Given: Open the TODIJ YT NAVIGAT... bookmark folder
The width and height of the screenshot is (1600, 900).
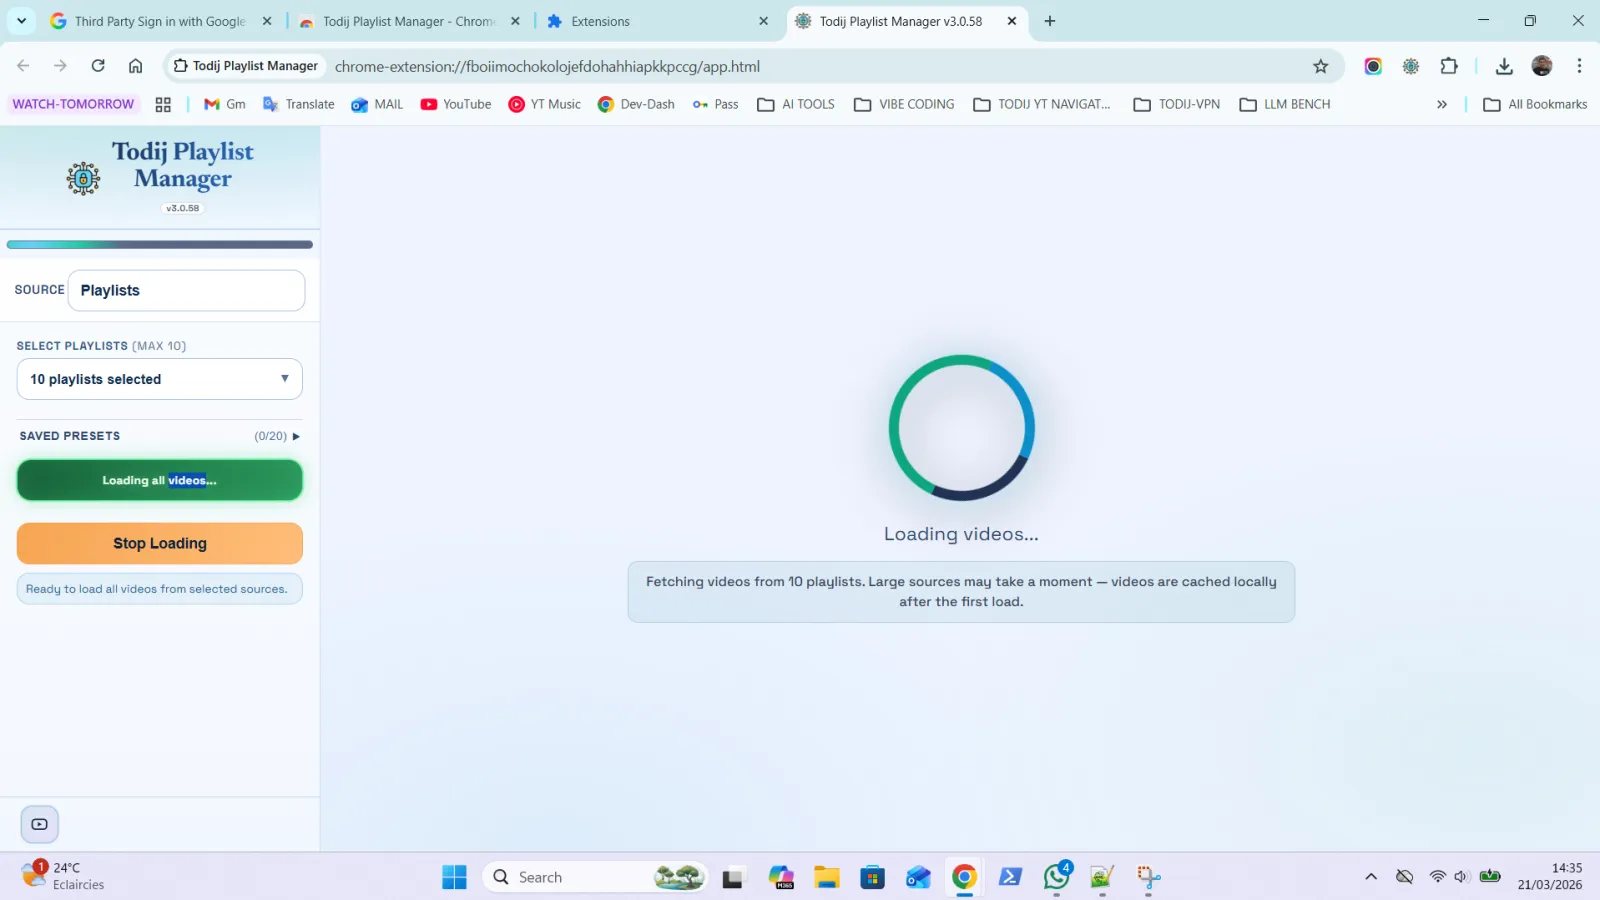Looking at the screenshot, I should point(1042,104).
